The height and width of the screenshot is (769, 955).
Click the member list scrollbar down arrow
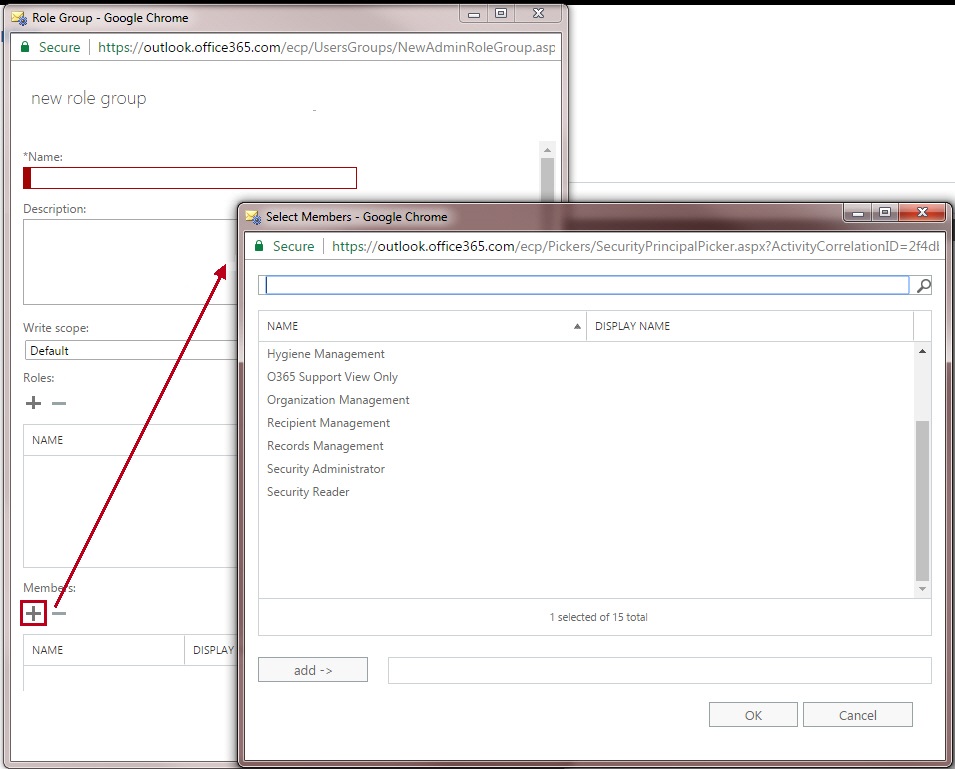point(923,589)
